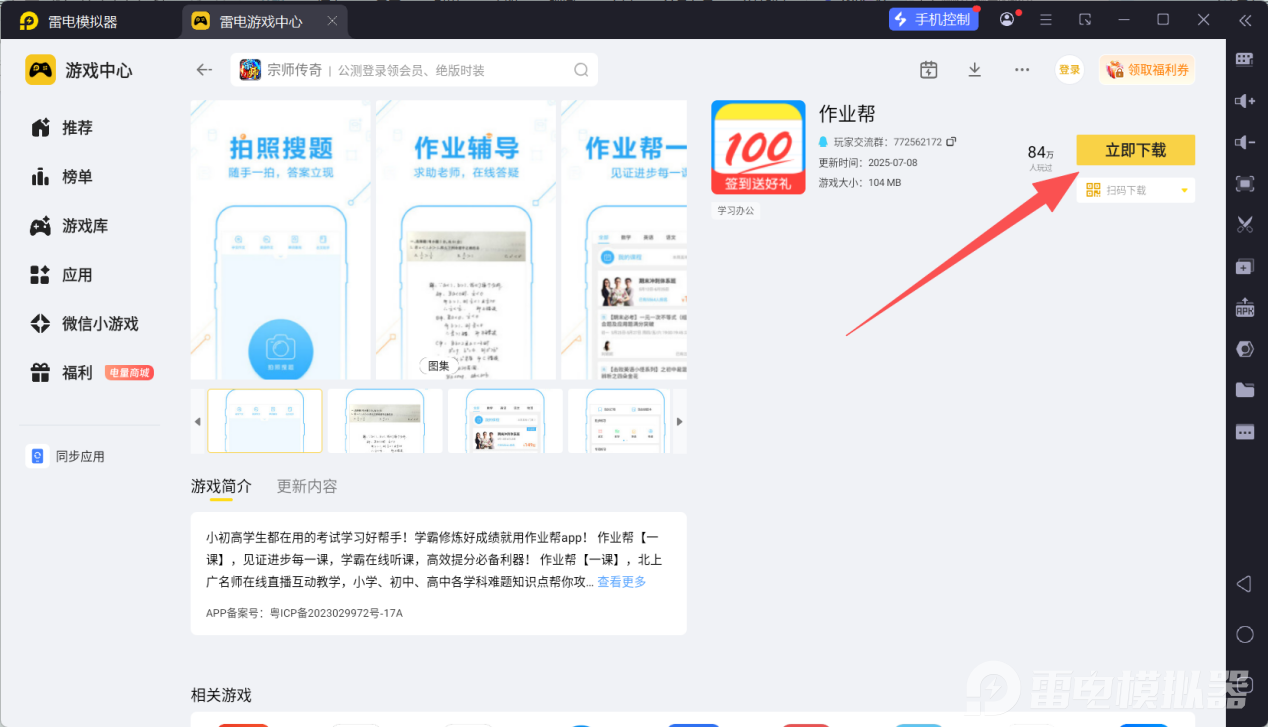Viewport: 1268px width, 727px height.
Task: Click the Android home circle button
Action: (1245, 634)
